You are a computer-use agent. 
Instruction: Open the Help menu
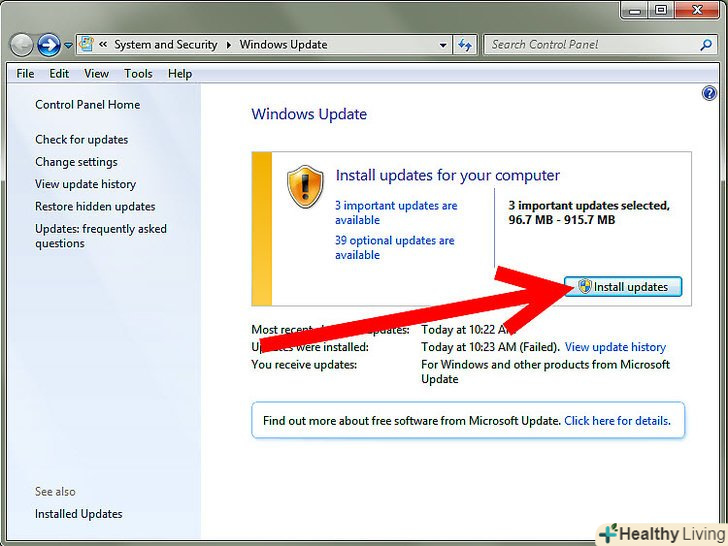pyautogui.click(x=180, y=74)
